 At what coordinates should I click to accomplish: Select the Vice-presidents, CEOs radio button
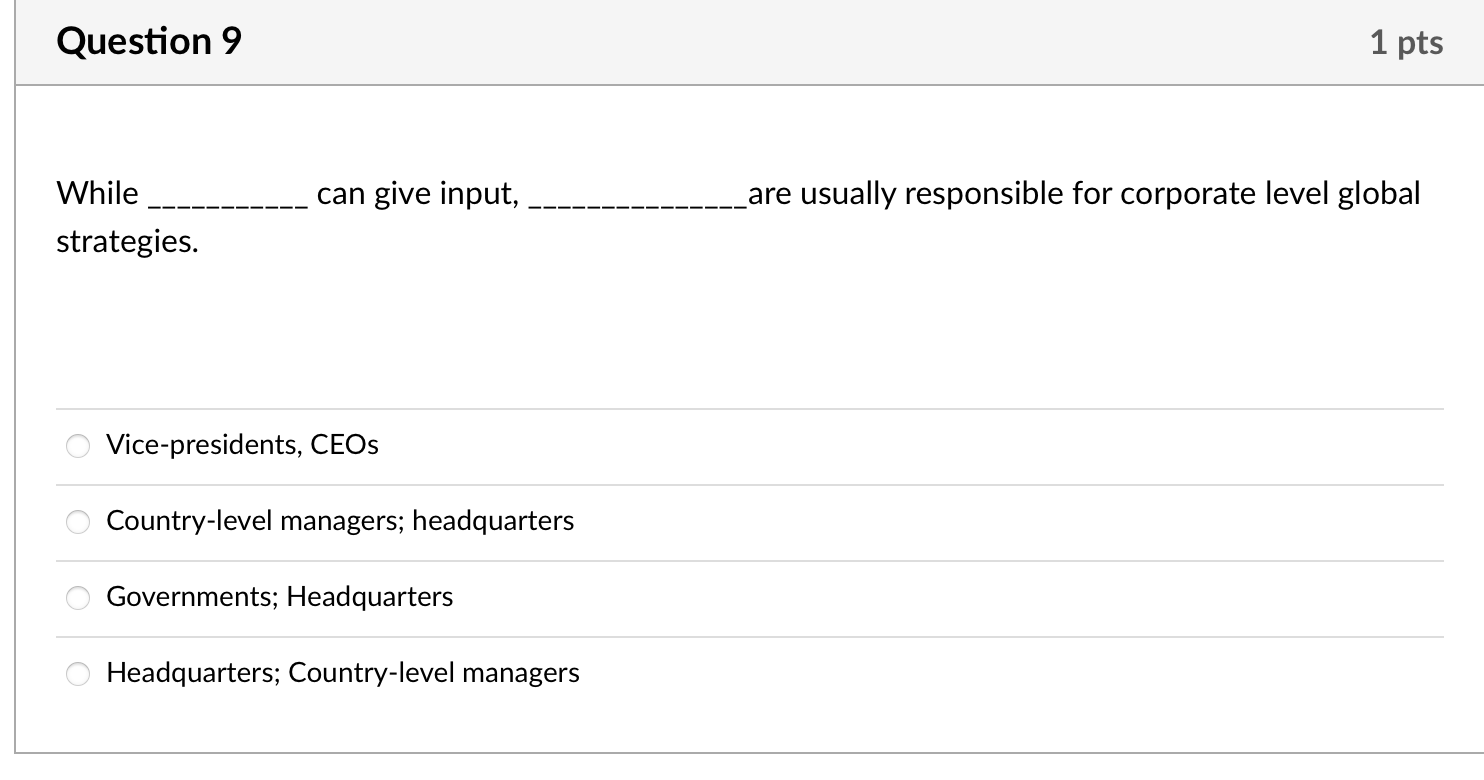(78, 445)
